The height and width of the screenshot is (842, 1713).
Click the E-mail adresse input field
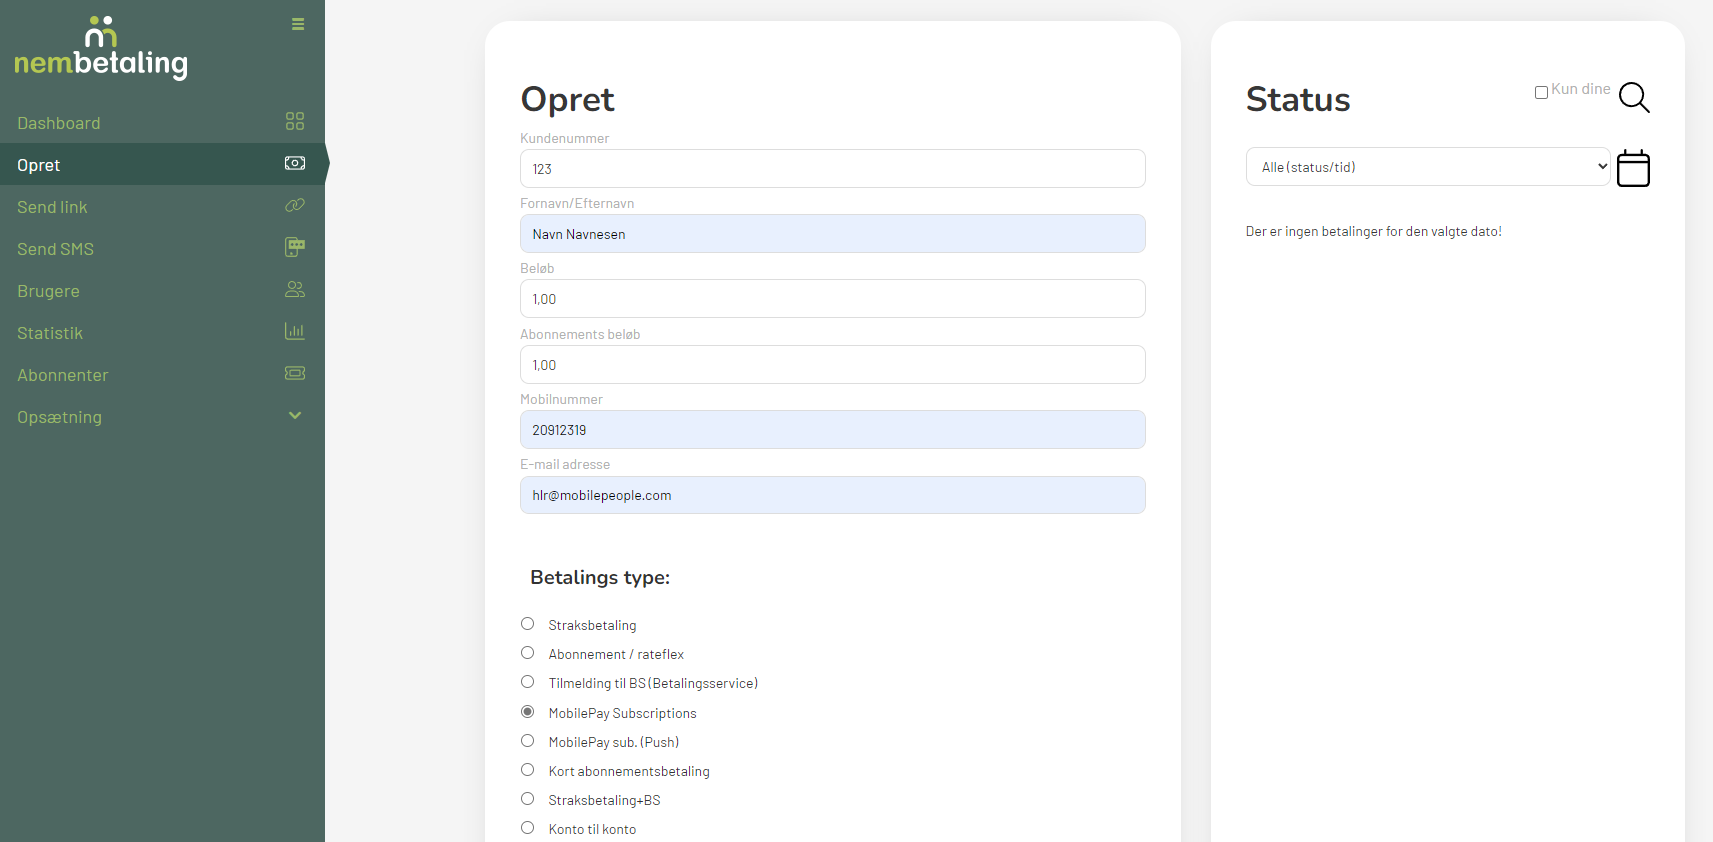[x=832, y=495]
